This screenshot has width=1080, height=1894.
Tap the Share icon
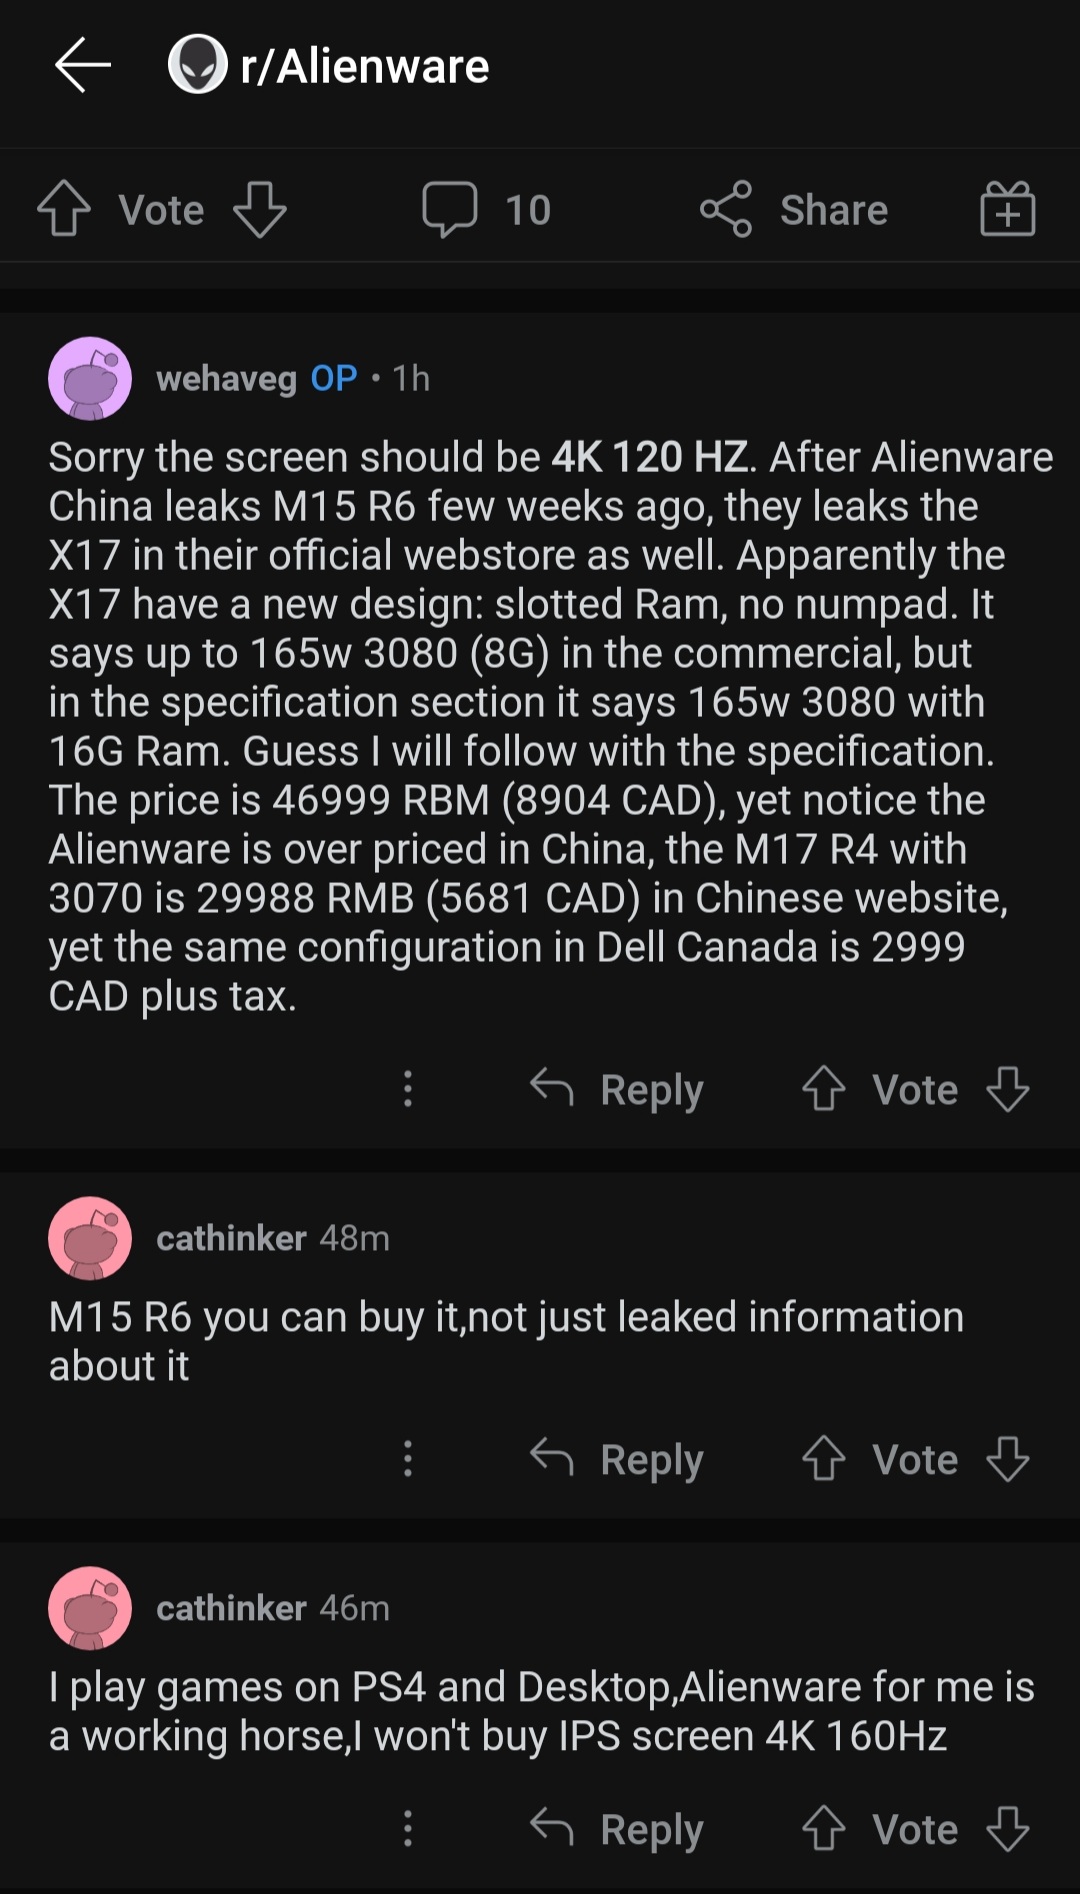pyautogui.click(x=726, y=209)
